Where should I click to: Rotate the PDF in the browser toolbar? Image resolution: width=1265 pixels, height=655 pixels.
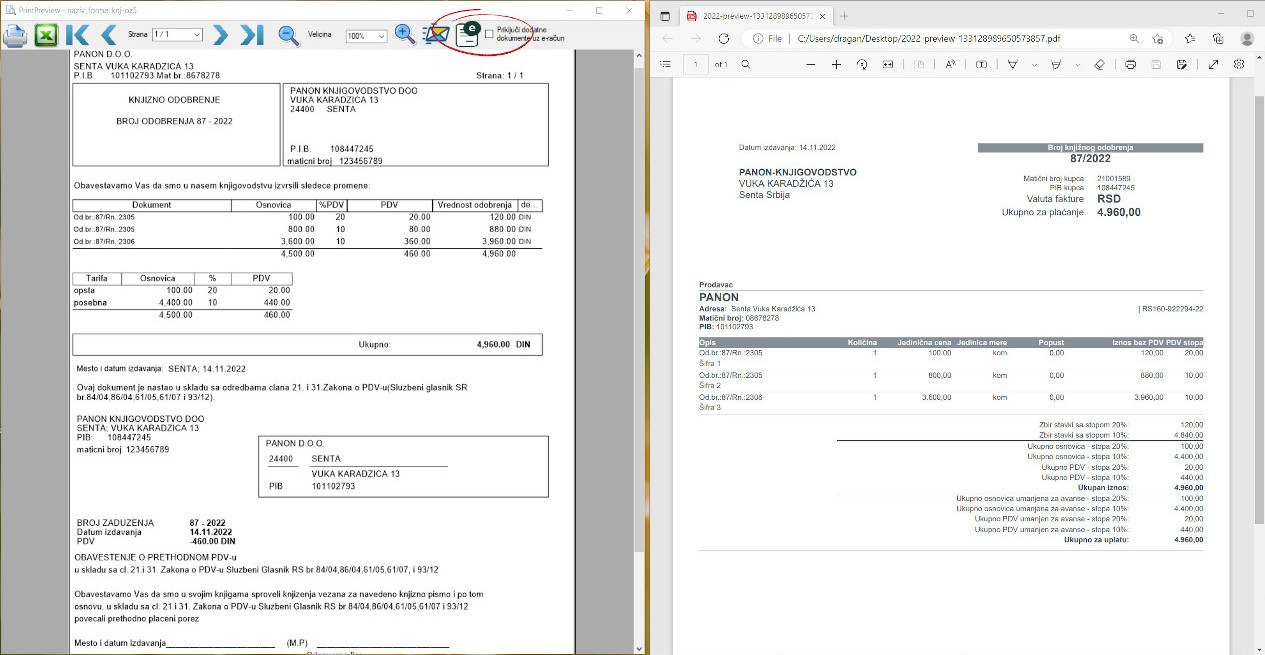[862, 64]
